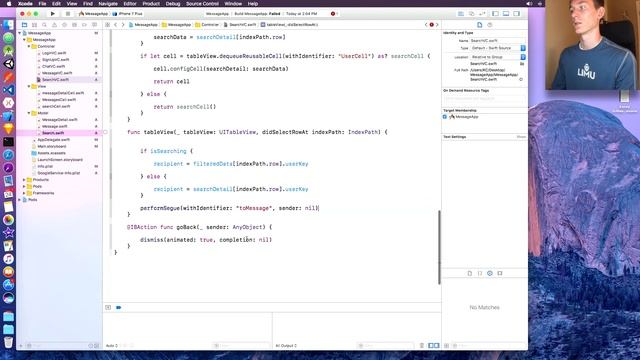Toggle the Debug area visibility button
Image resolution: width=640 pixels, height=360 pixels.
tap(506, 14)
